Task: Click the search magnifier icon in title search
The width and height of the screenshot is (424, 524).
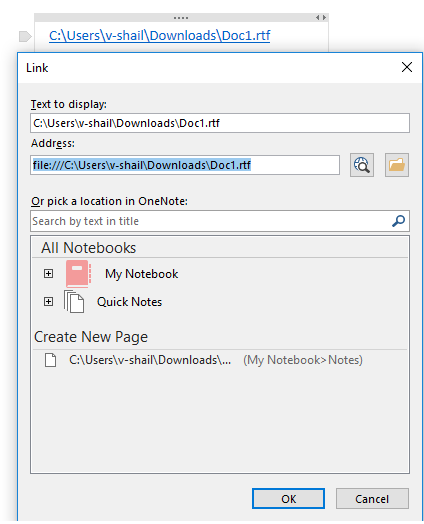Action: pyautogui.click(x=398, y=221)
